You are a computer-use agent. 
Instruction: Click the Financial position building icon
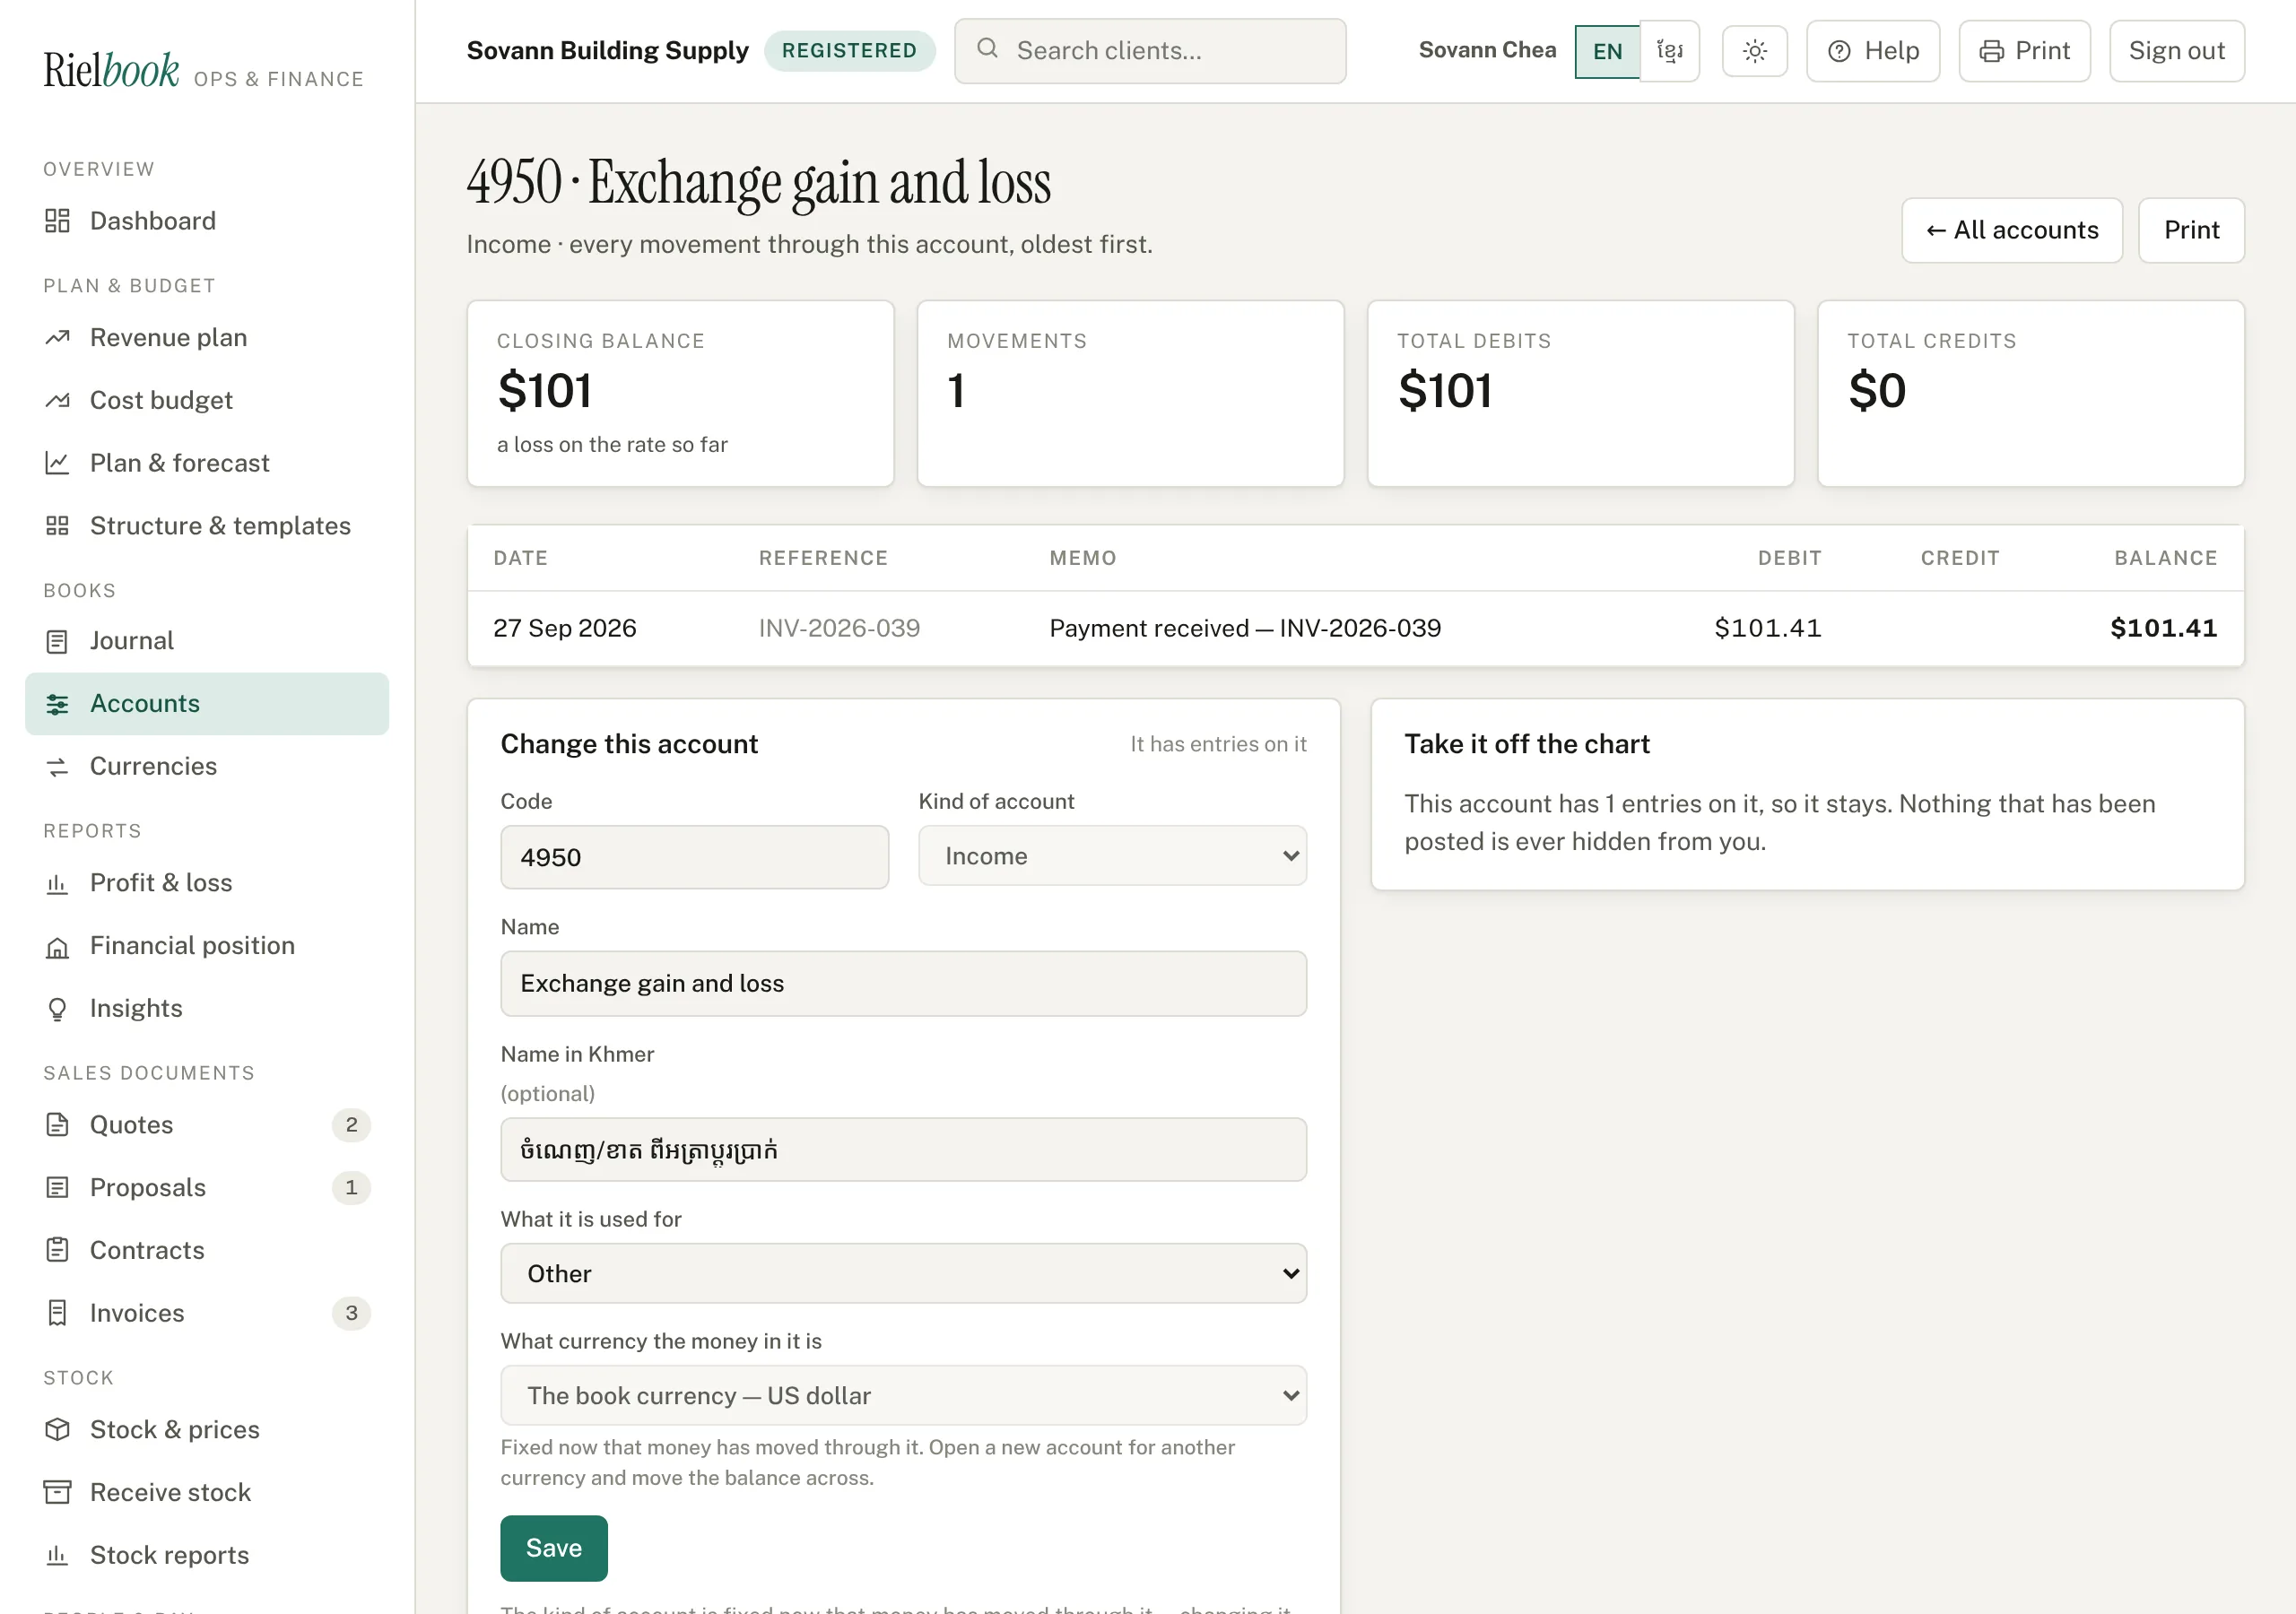57,946
